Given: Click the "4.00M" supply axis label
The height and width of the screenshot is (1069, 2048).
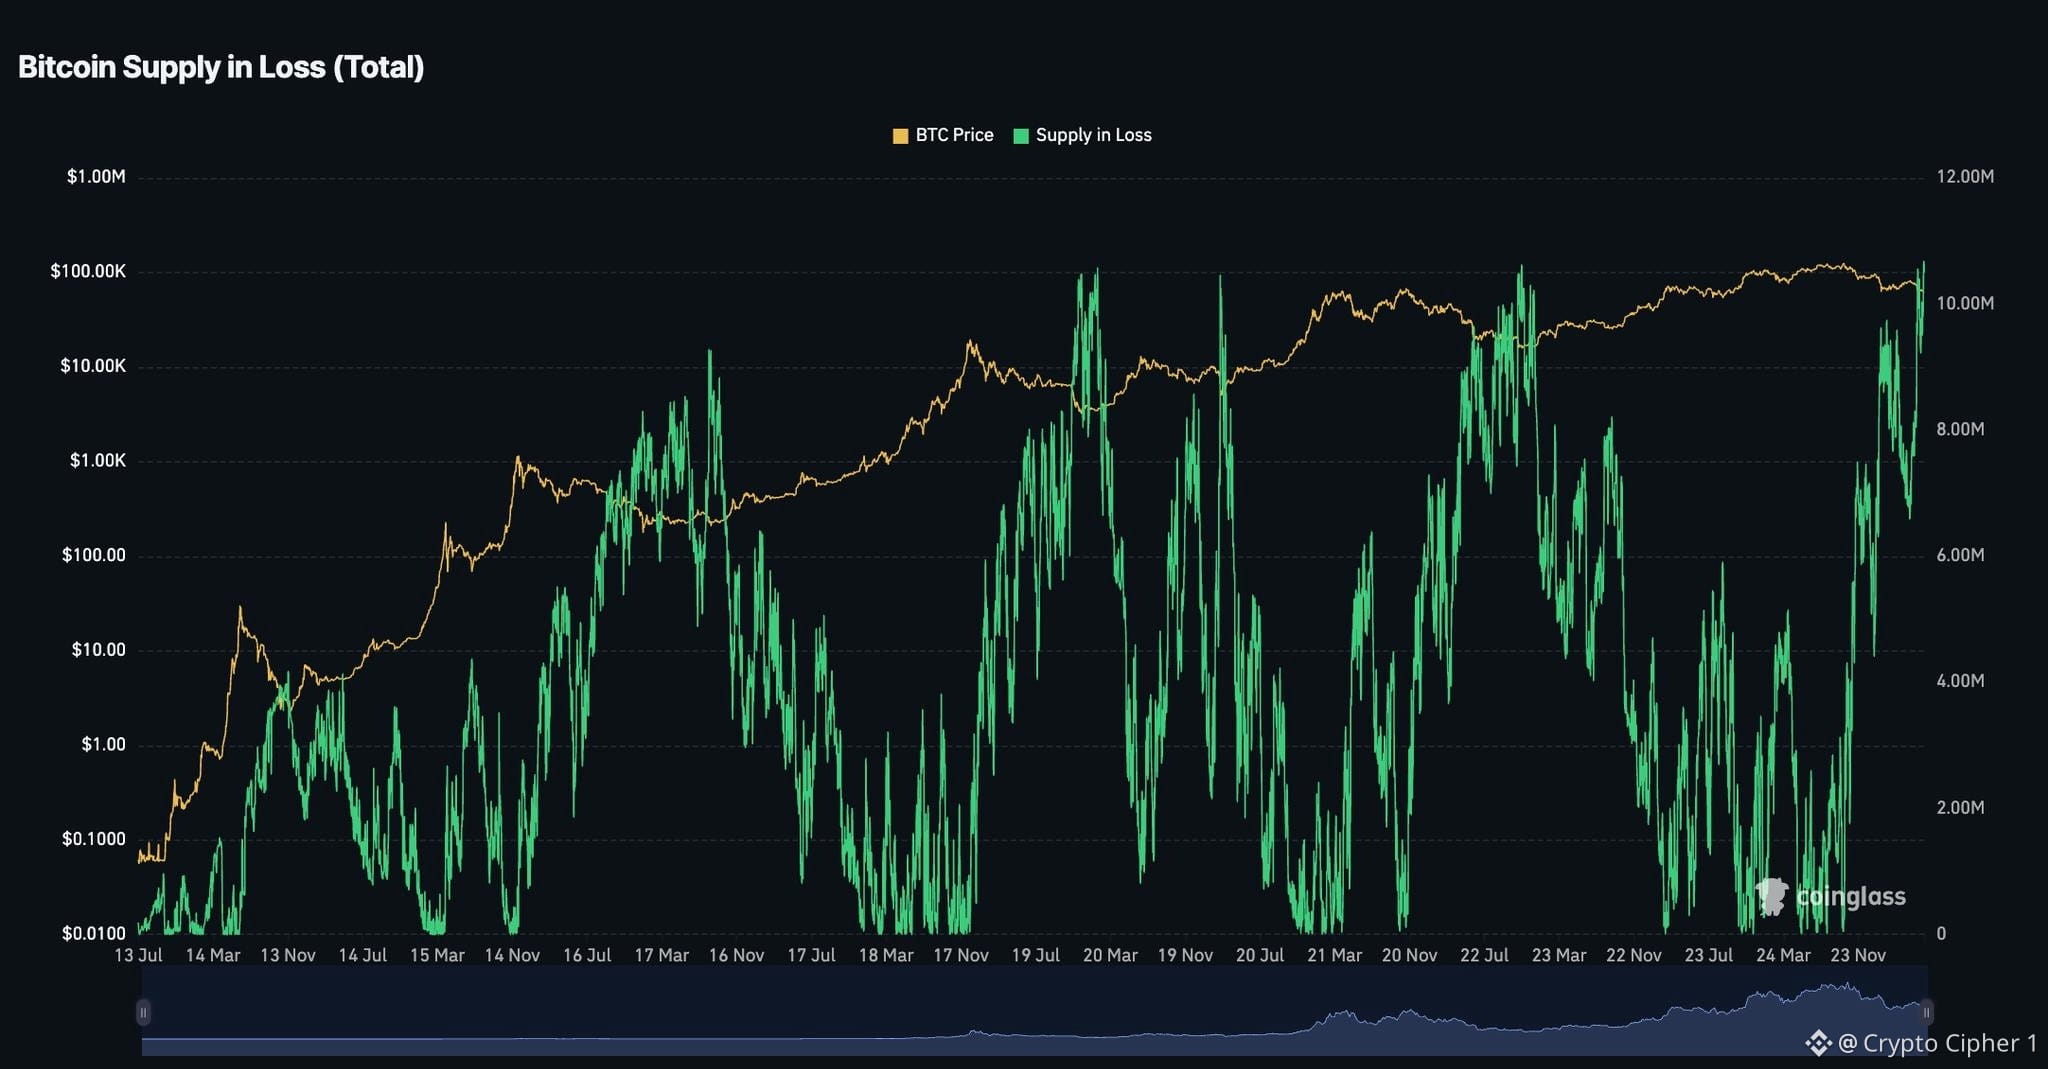Looking at the screenshot, I should coord(1960,681).
